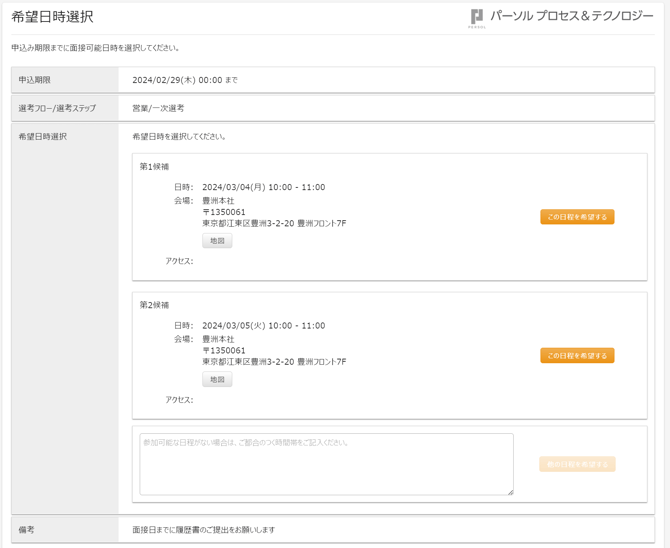This screenshot has width=670, height=548.
Task: Click the disabled 他の日程を希望する button
Action: pos(577,465)
